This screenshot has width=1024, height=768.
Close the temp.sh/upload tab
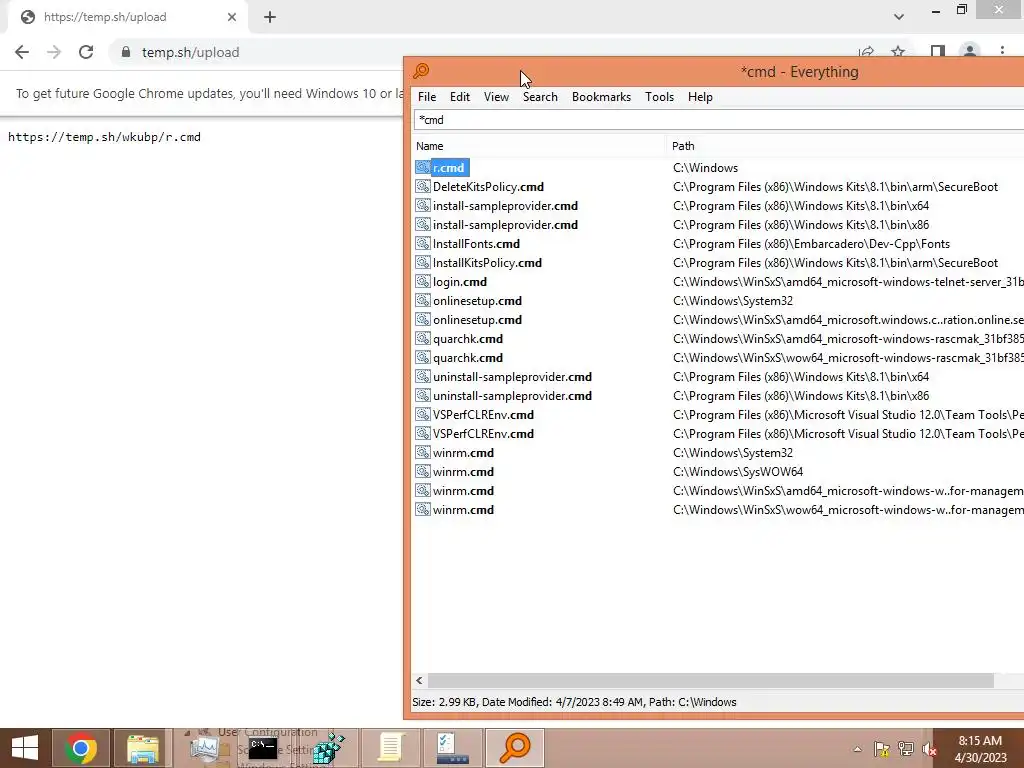[232, 17]
